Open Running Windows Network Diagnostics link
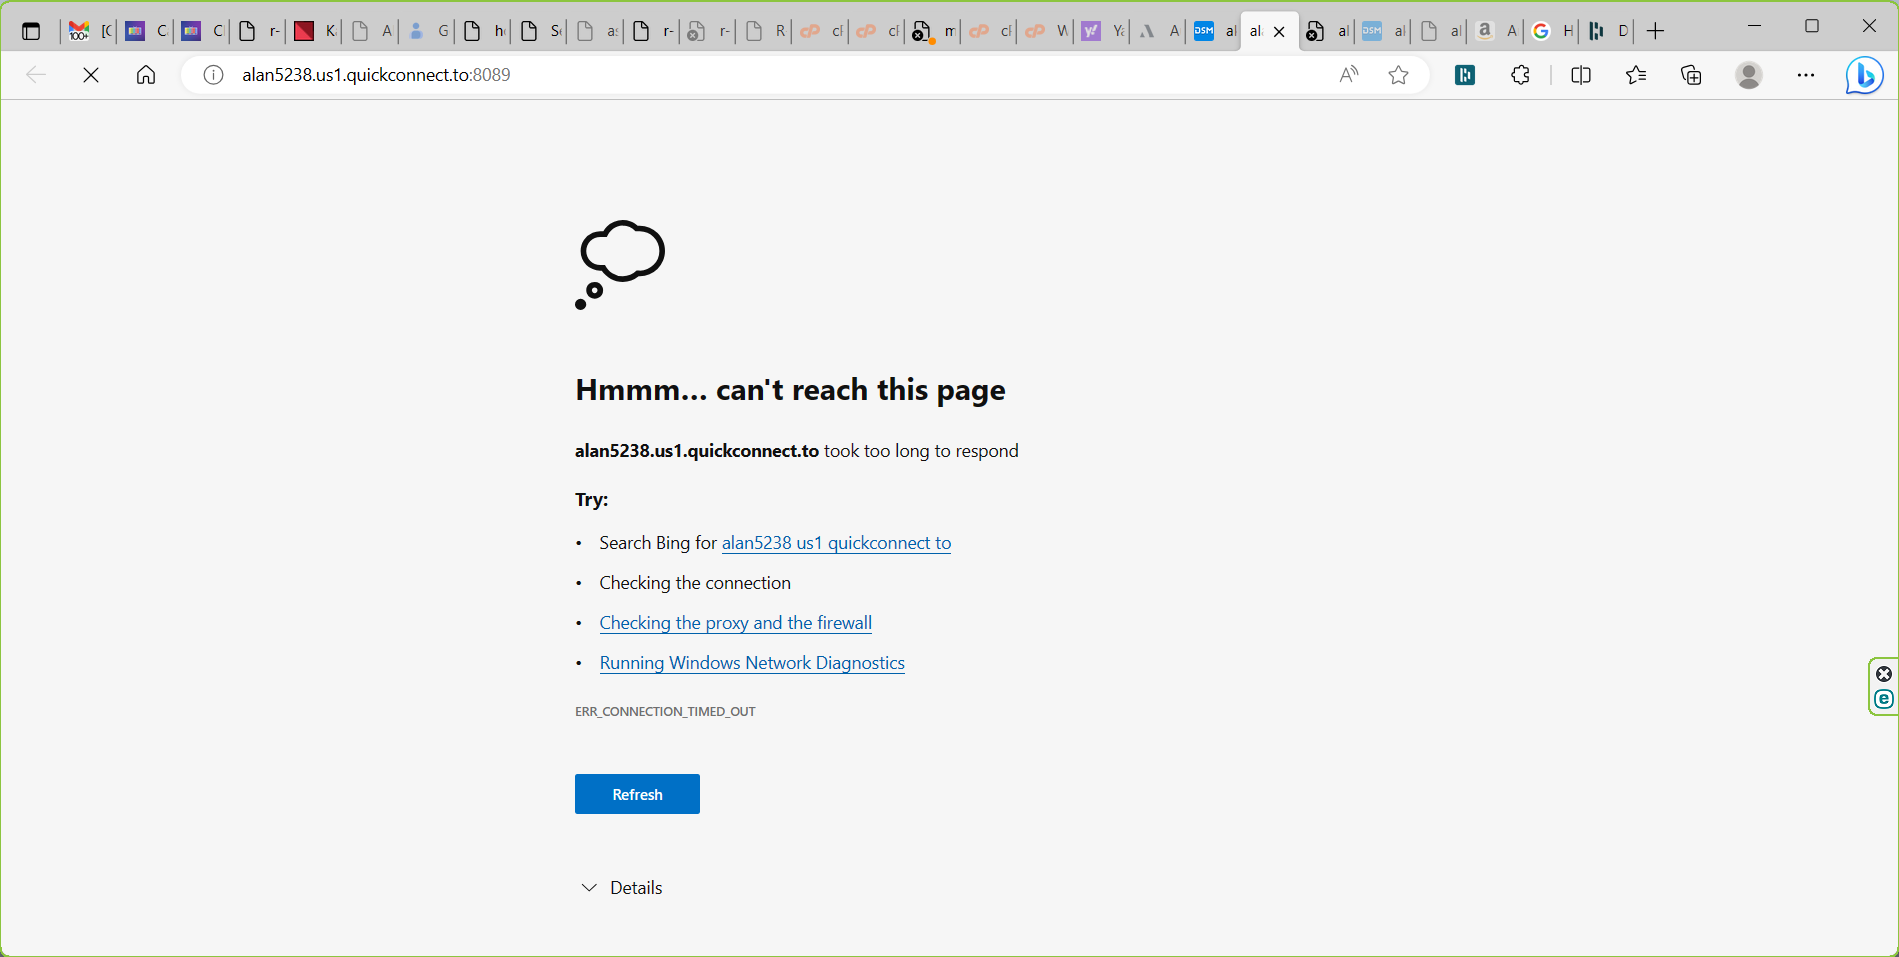Viewport: 1899px width, 957px height. click(752, 663)
